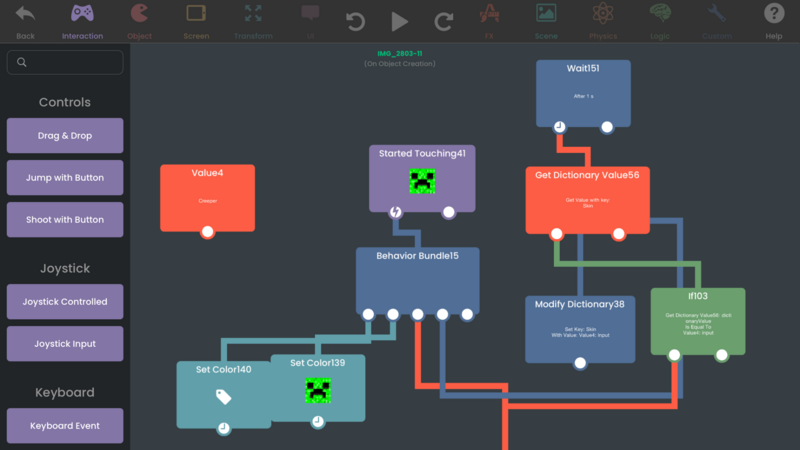The image size is (800, 450).
Task: Click the second output port of Get Dictionary Value56
Action: click(618, 234)
